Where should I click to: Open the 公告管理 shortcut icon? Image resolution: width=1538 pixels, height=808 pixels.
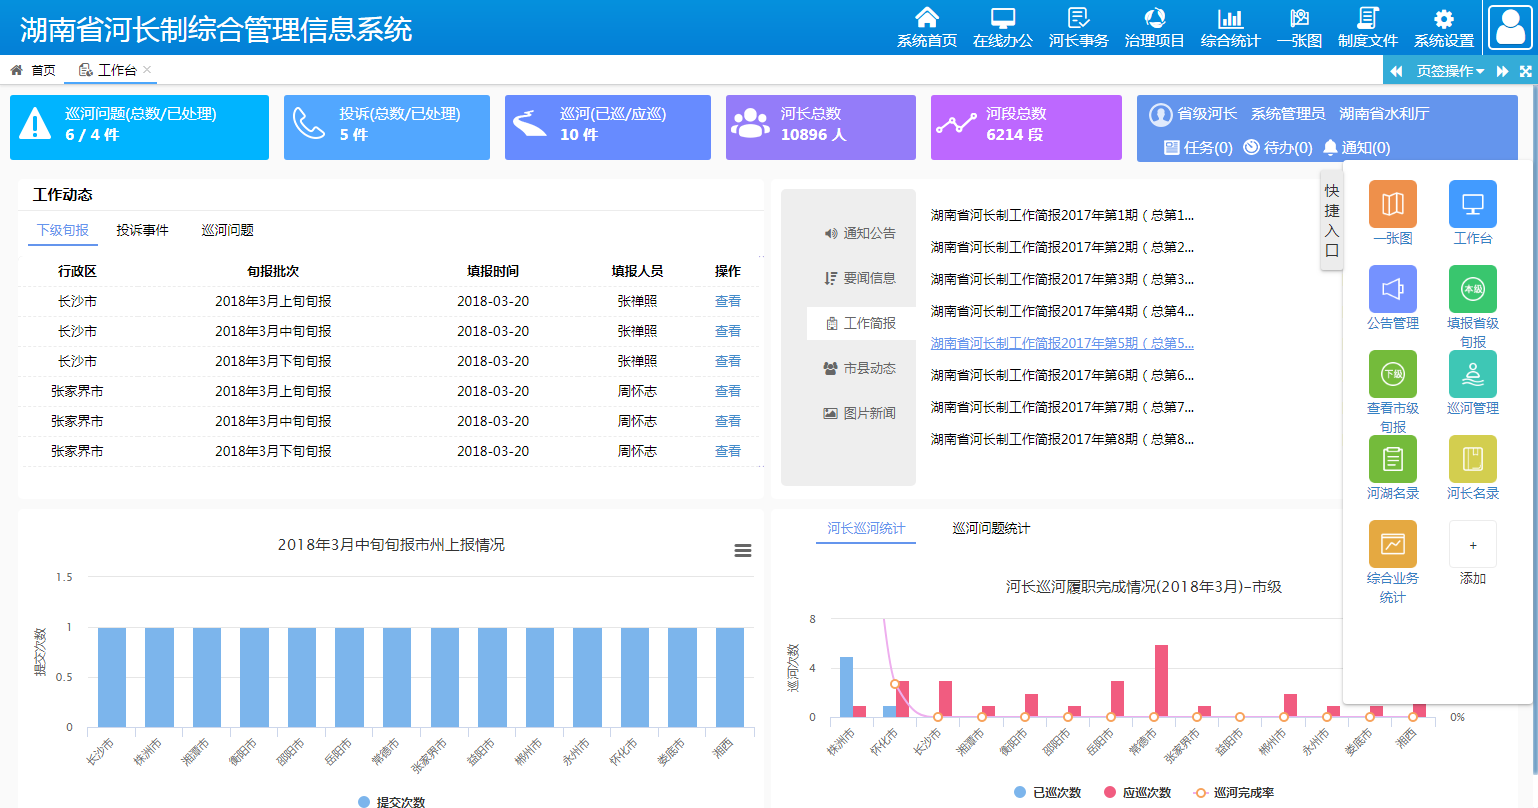coord(1392,290)
